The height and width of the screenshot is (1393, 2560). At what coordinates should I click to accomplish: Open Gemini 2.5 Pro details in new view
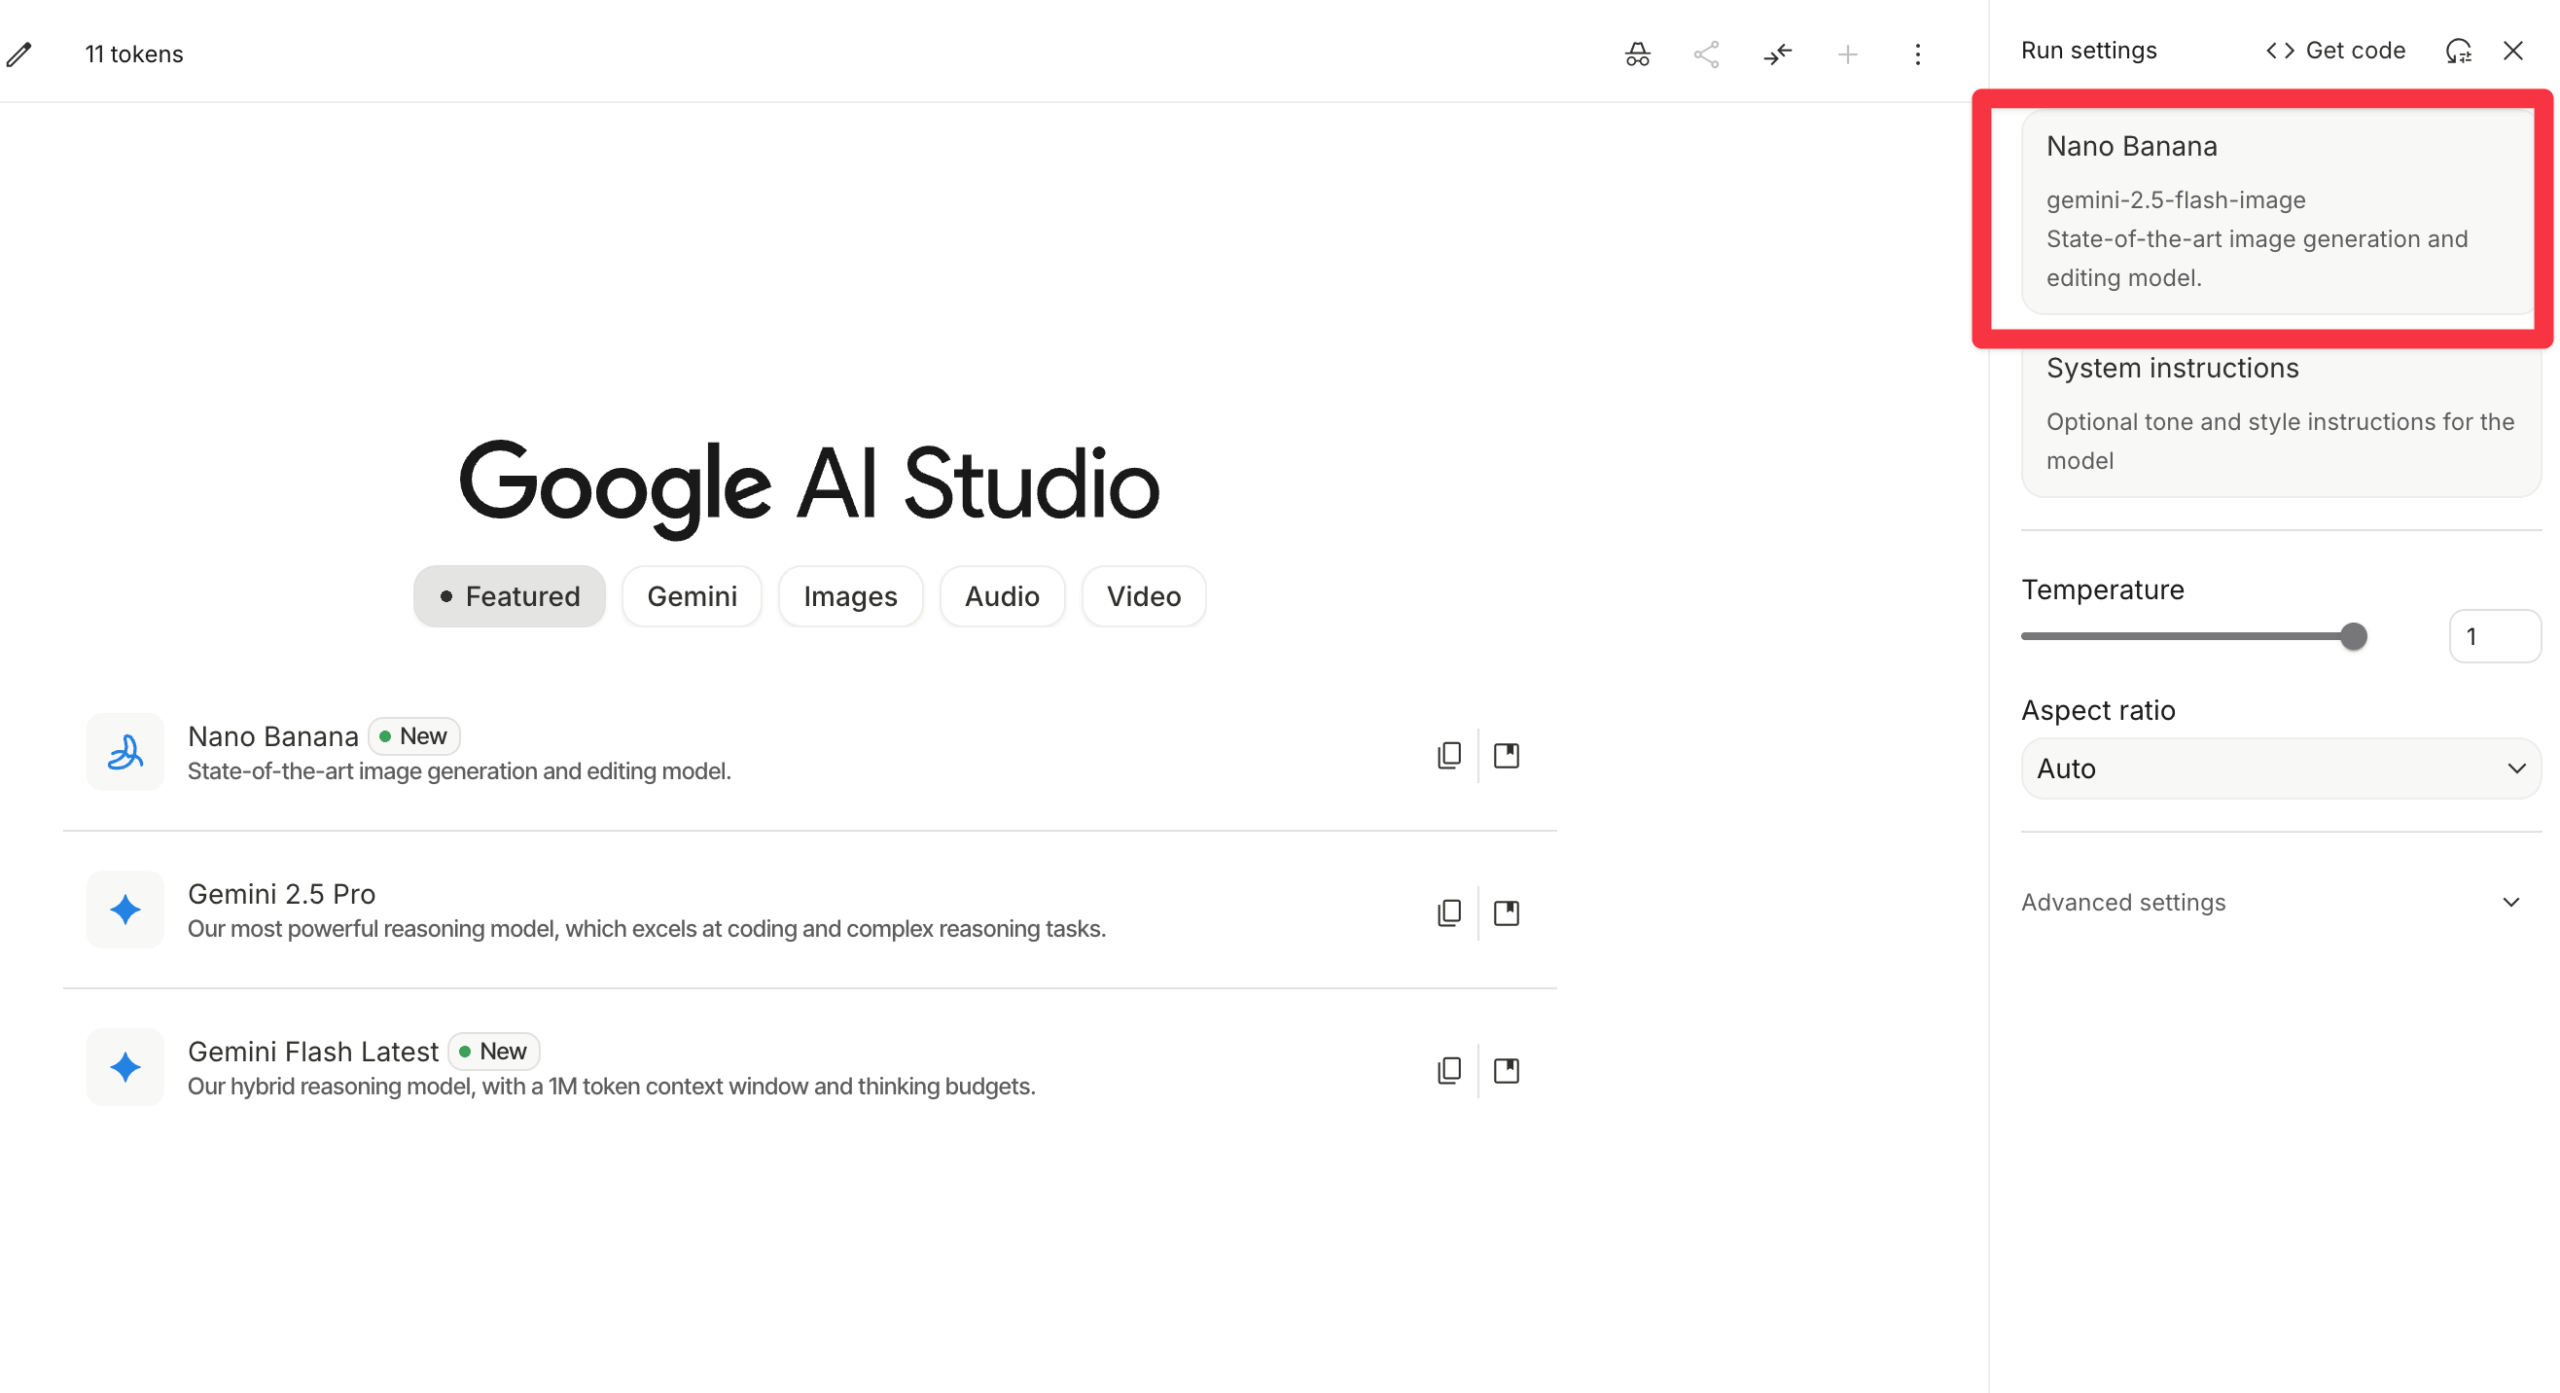point(1506,912)
